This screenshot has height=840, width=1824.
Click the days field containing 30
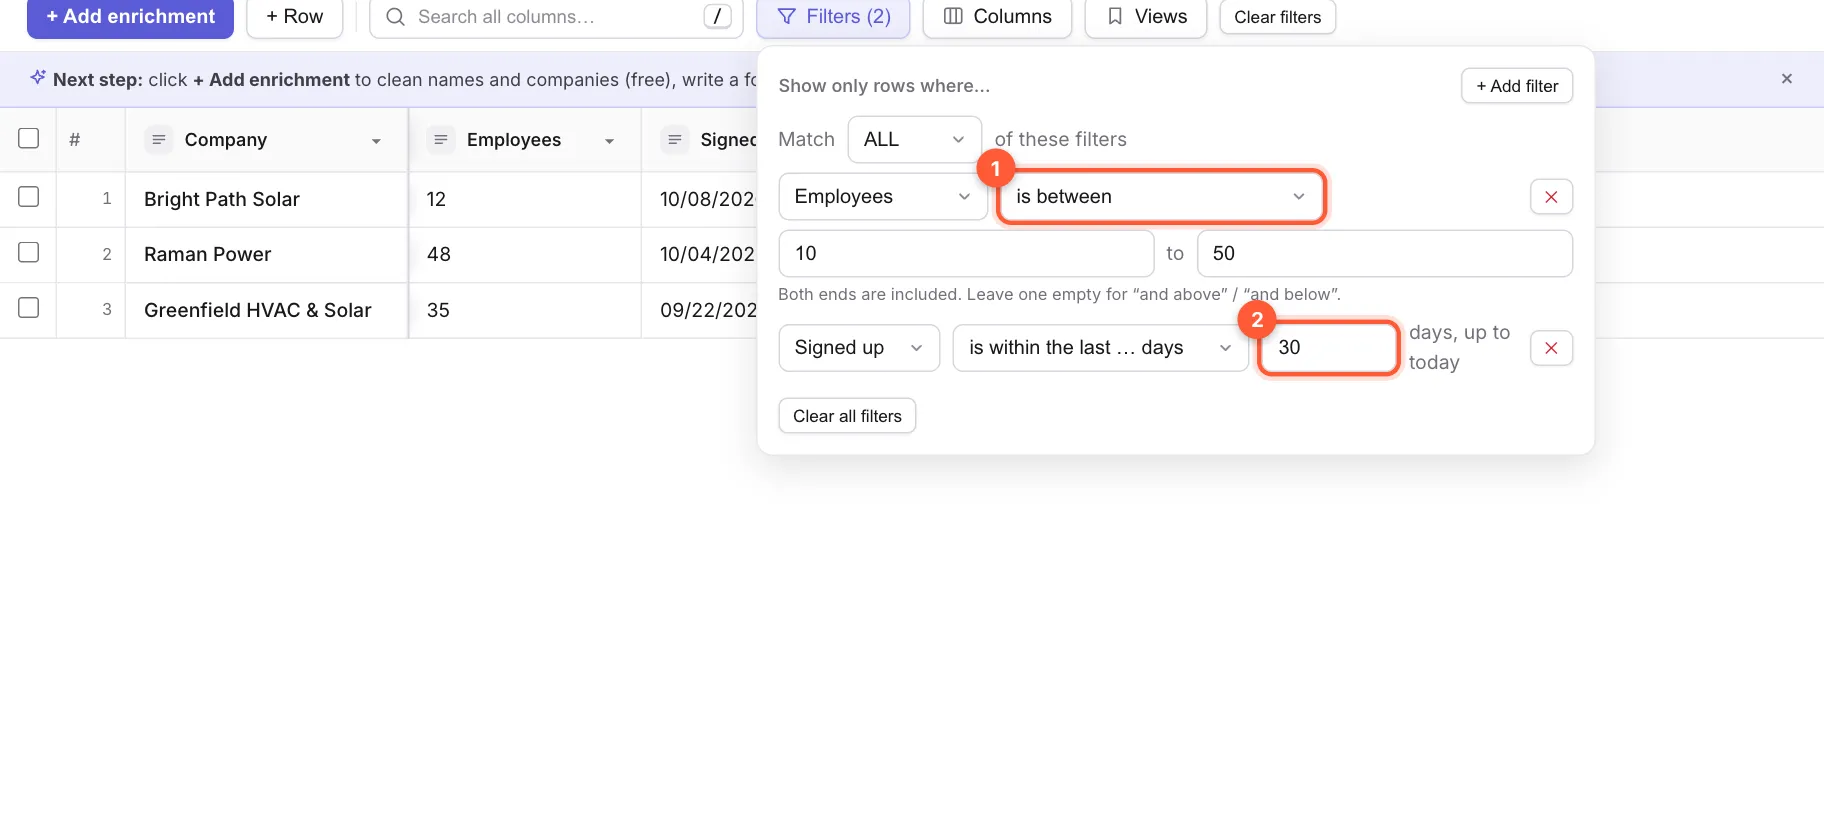click(x=1329, y=348)
